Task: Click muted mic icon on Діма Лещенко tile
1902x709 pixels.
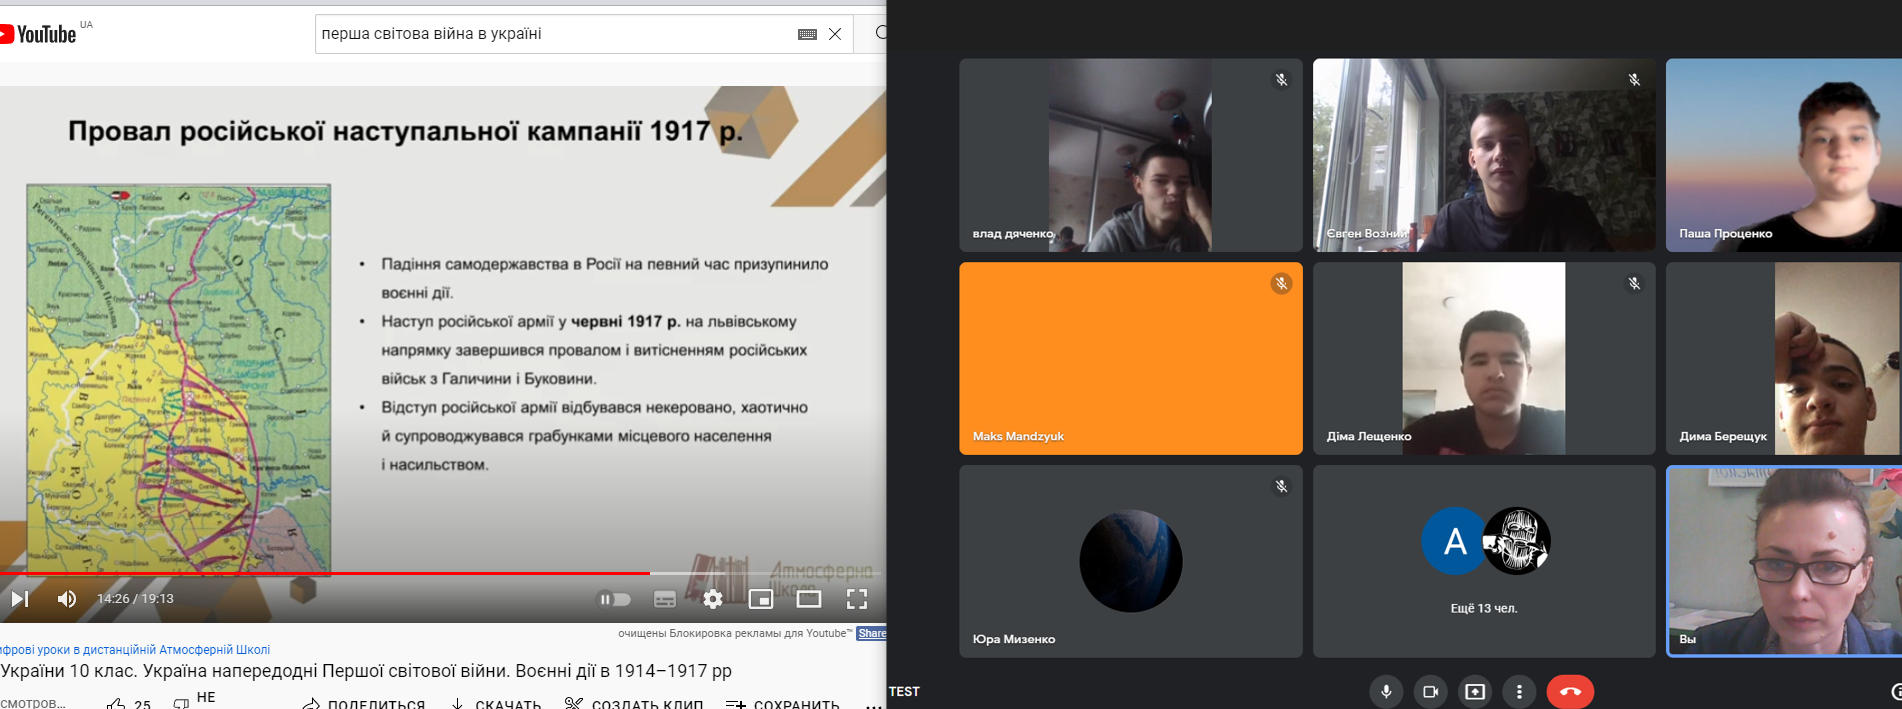Action: pyautogui.click(x=1634, y=284)
